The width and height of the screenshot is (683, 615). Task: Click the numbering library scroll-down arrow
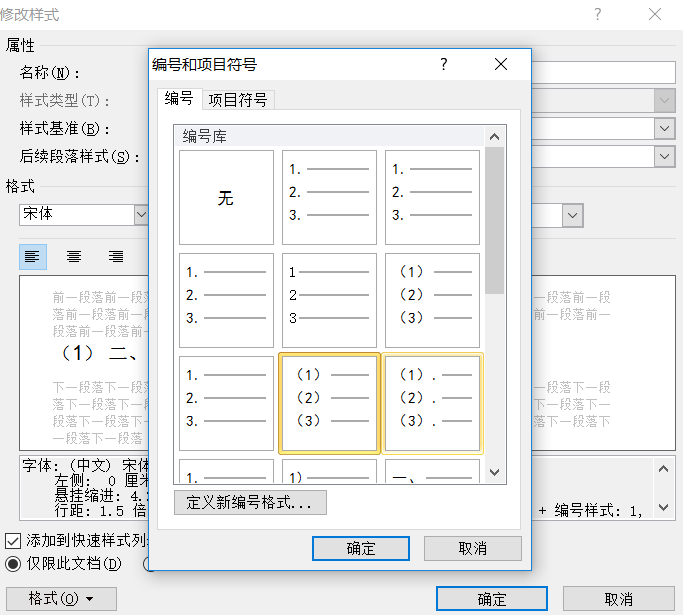click(x=494, y=473)
